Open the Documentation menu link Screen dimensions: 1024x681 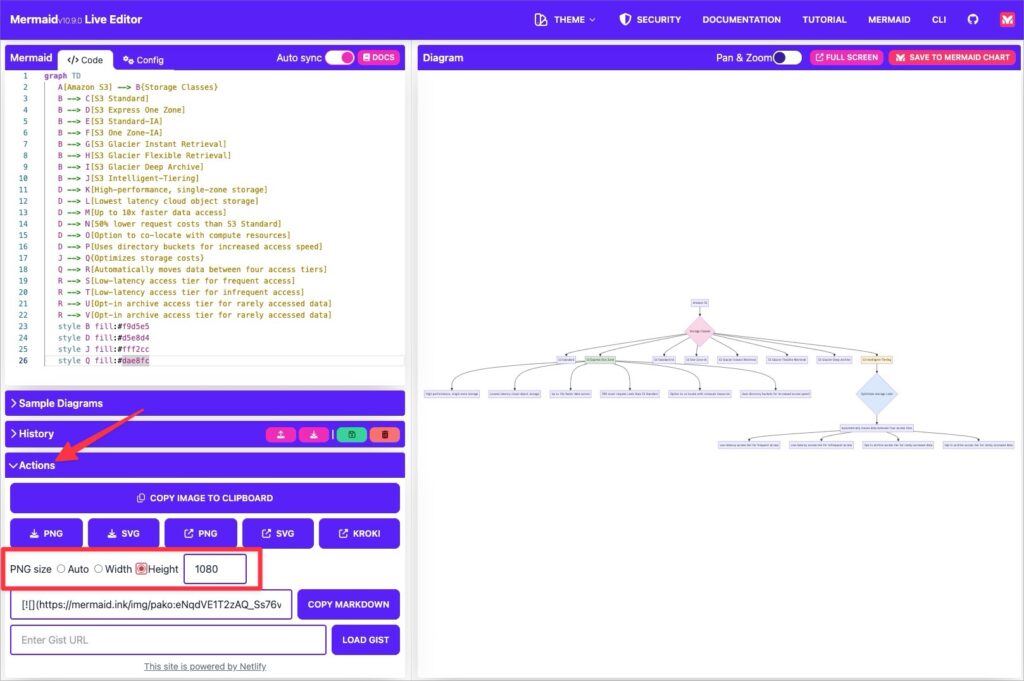(x=741, y=20)
